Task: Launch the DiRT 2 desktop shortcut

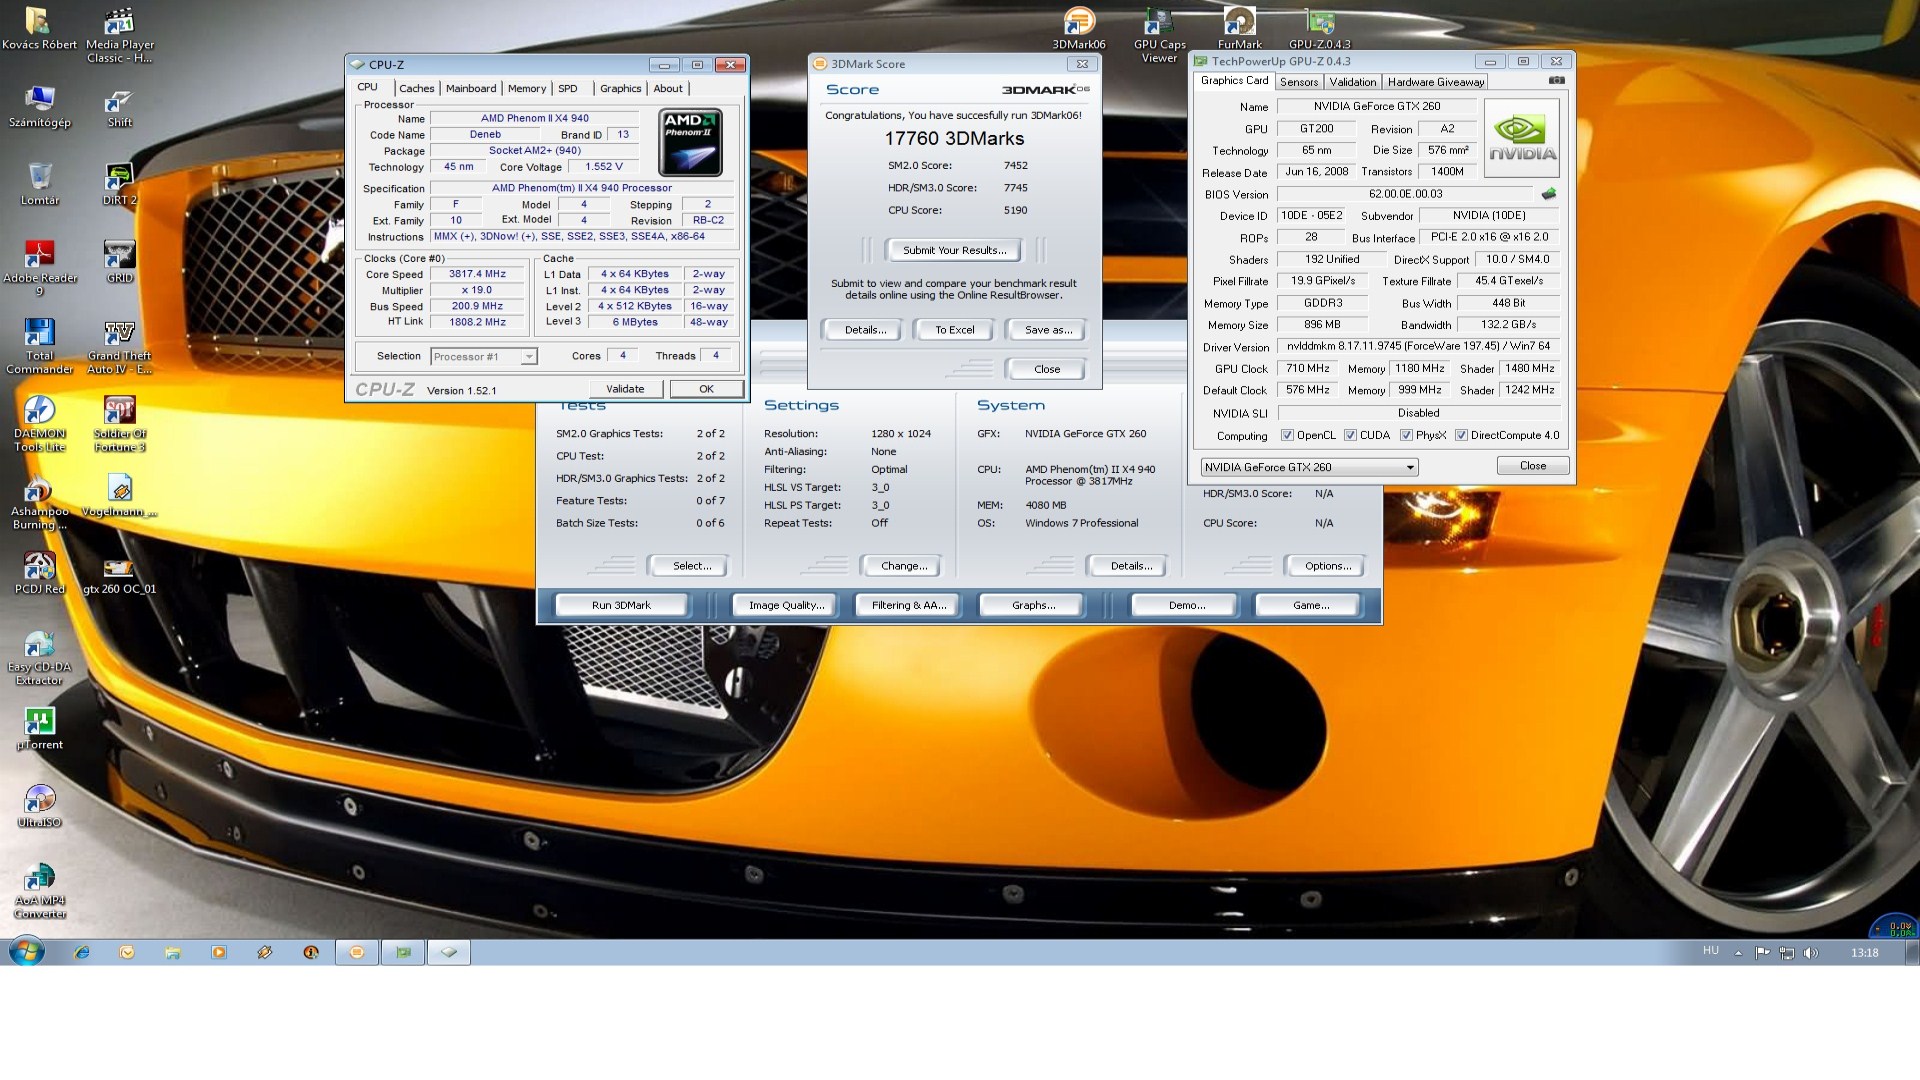Action: (119, 184)
